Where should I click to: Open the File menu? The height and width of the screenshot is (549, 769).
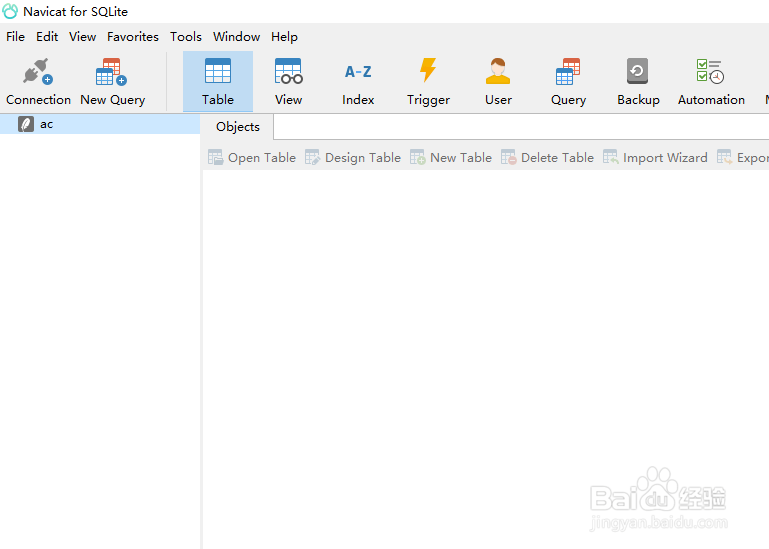[15, 37]
